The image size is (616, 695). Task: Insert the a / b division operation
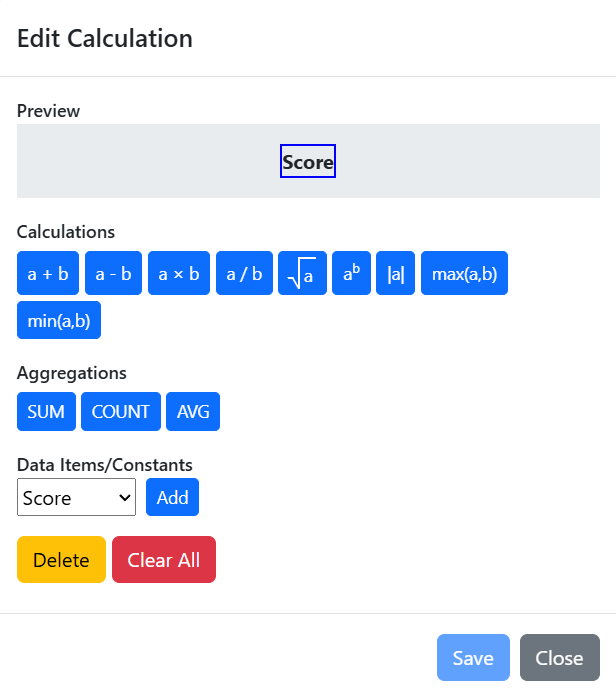[x=244, y=273]
